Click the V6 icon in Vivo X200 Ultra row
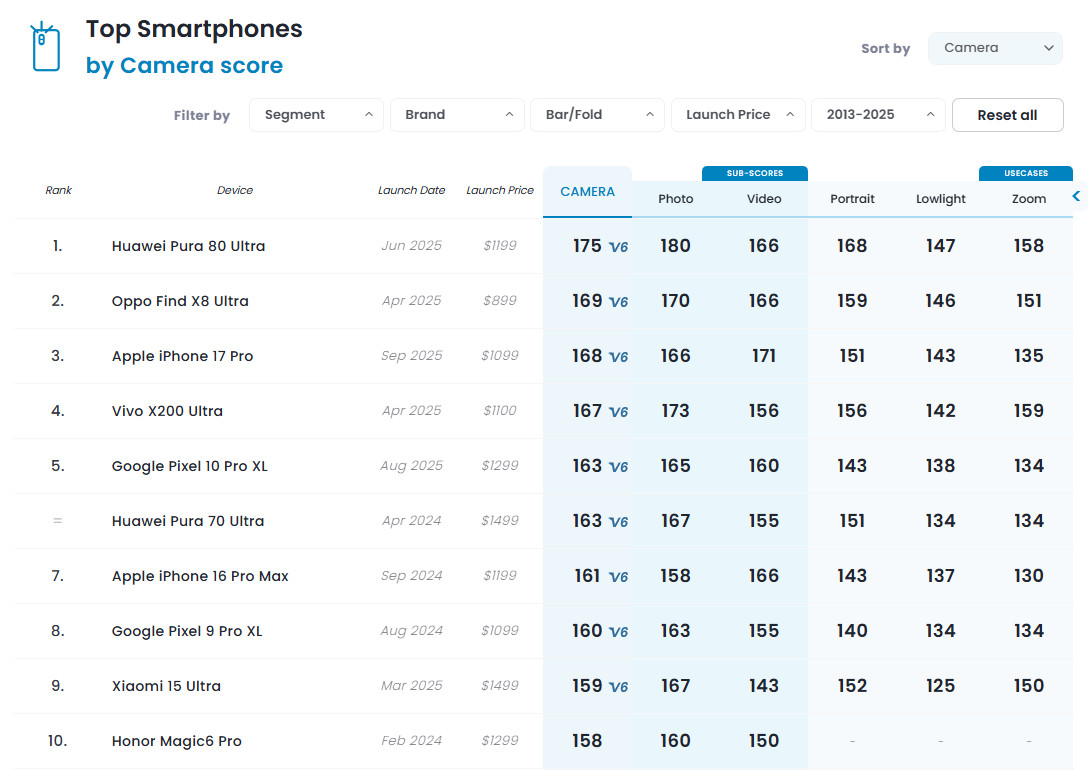The height and width of the screenshot is (770, 1092). [x=618, y=412]
